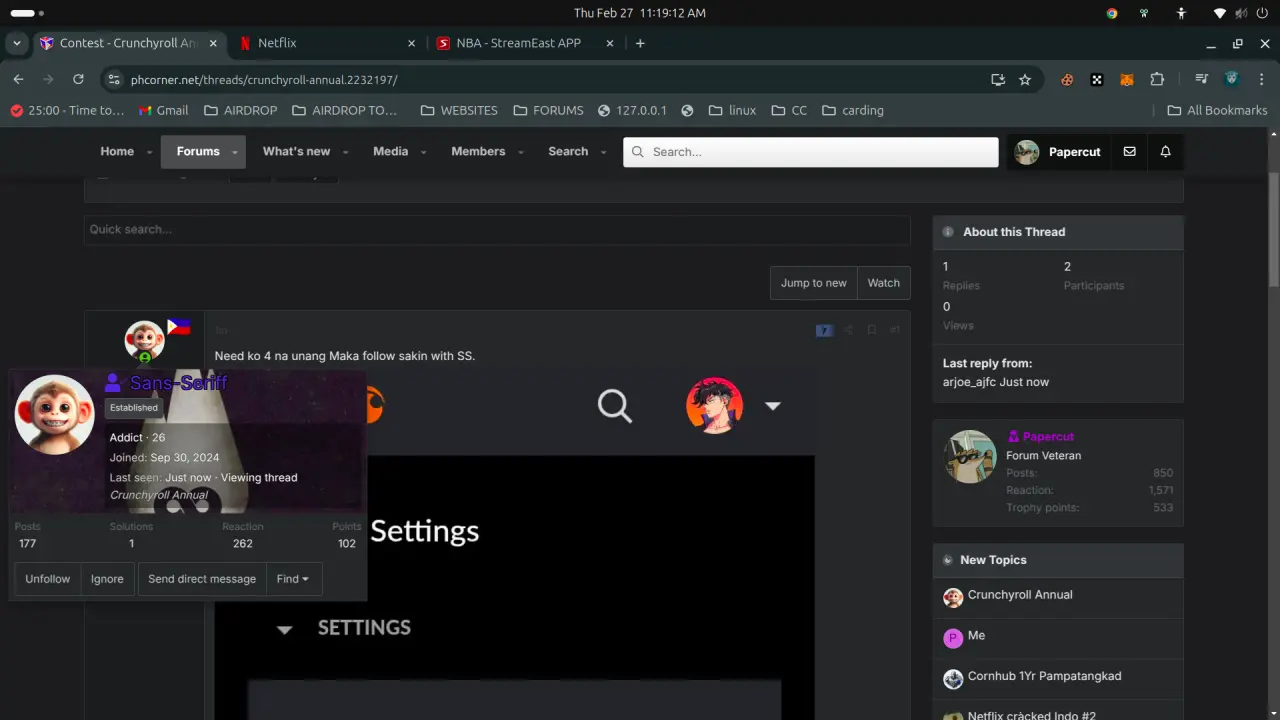Open the Crunchyroll Annual new topic link

tap(1020, 595)
